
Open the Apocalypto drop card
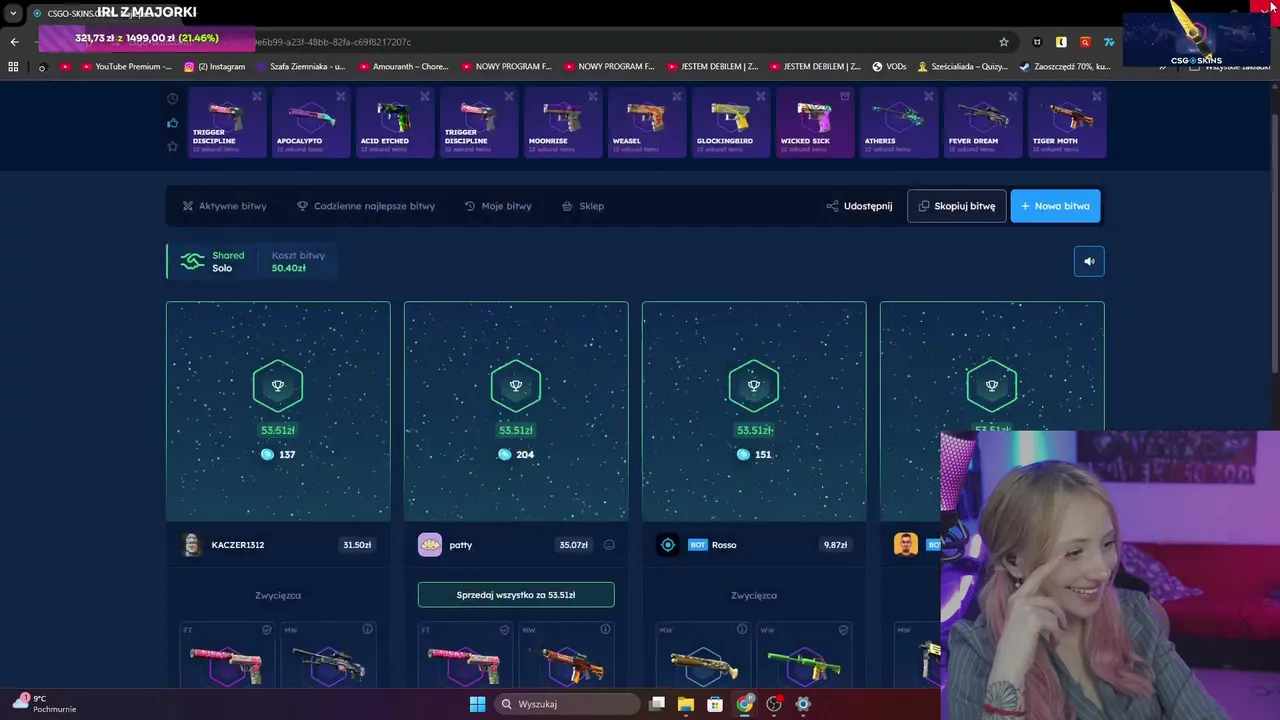310,123
